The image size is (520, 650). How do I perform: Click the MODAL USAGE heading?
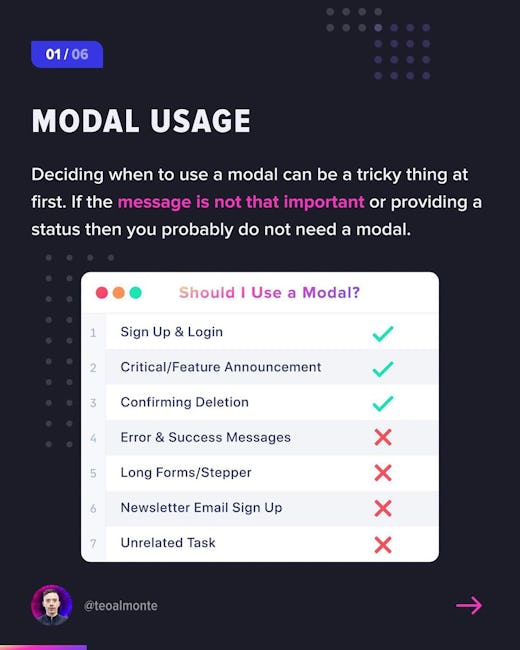[x=141, y=121]
